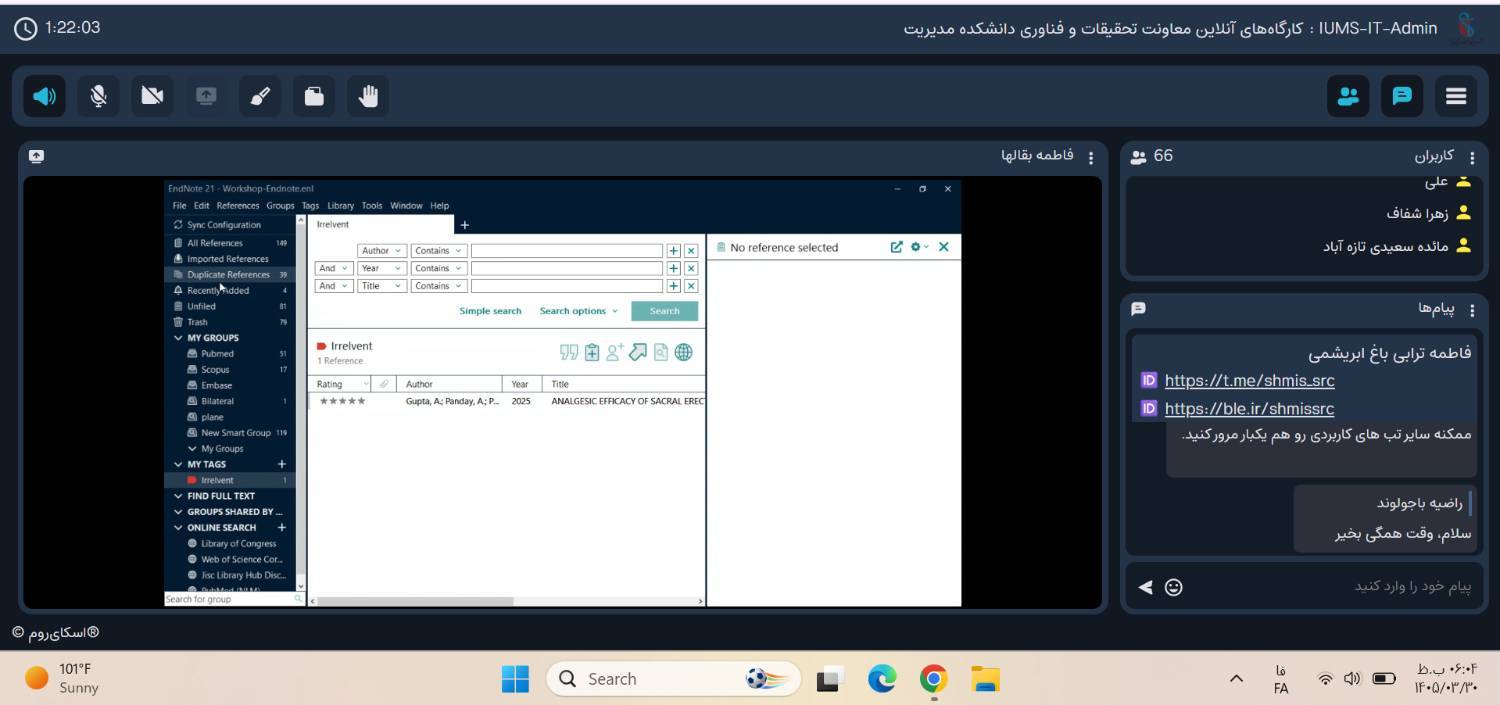This screenshot has height=705, width=1500.
Task: Add search row after Author row
Action: click(x=674, y=251)
